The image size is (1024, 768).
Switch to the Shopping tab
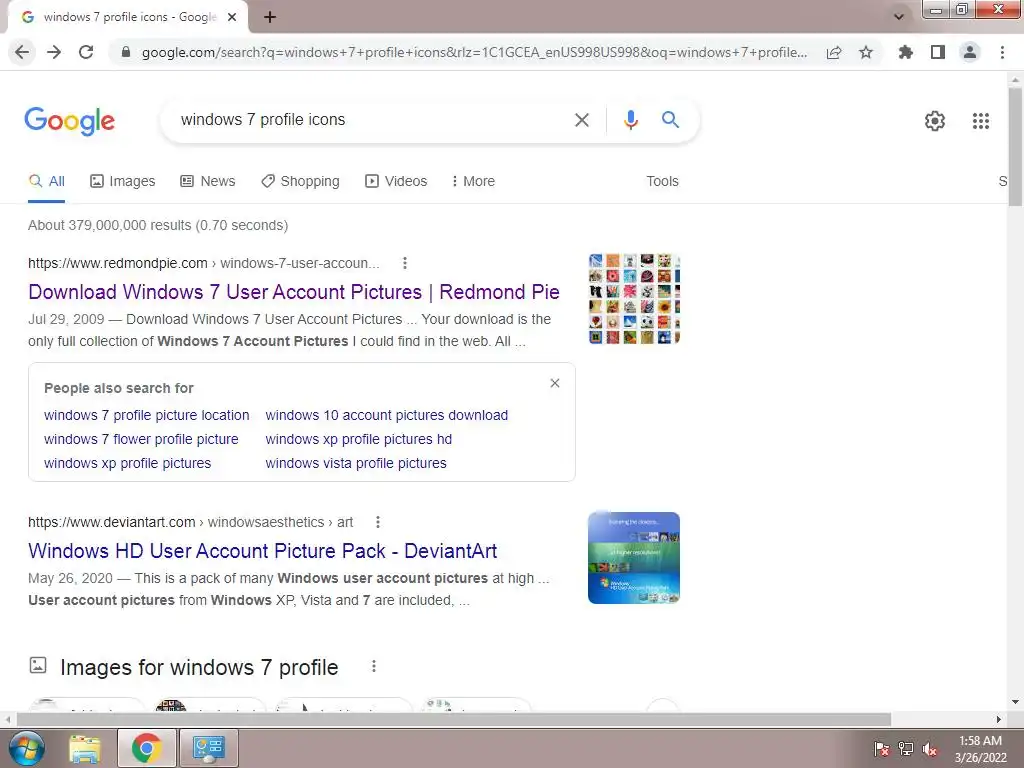[x=300, y=181]
